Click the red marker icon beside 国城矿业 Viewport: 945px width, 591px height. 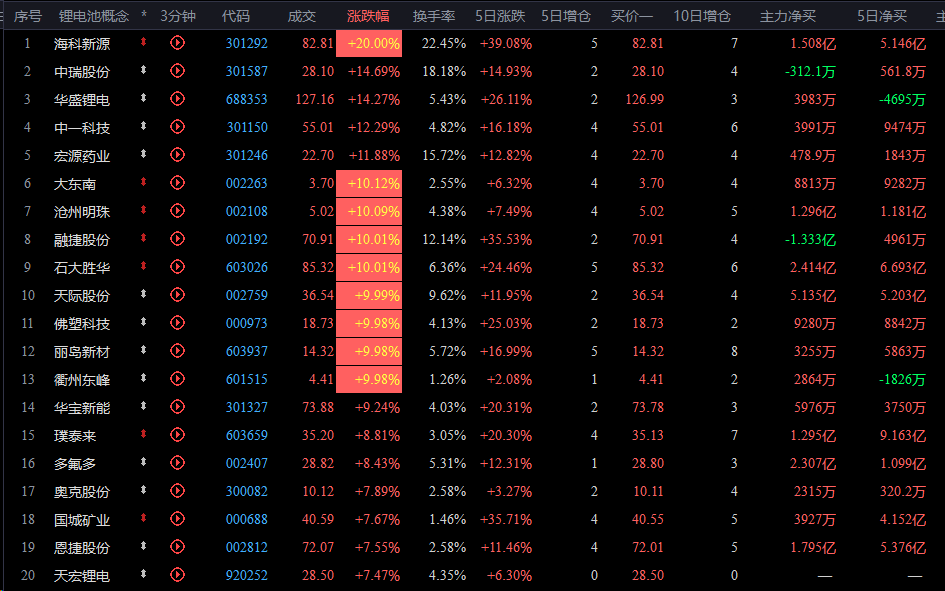[144, 519]
